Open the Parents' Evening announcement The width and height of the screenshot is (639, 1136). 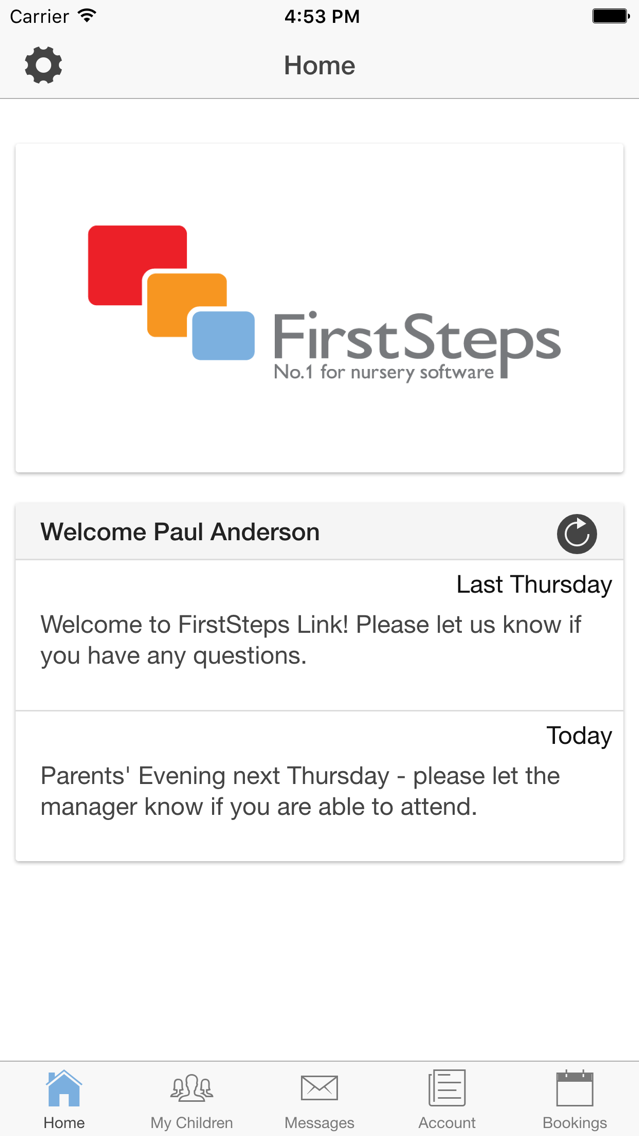click(x=320, y=785)
